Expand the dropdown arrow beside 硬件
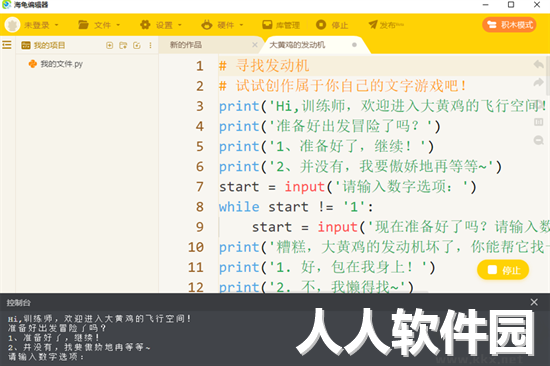The height and width of the screenshot is (366, 550). click(x=241, y=25)
